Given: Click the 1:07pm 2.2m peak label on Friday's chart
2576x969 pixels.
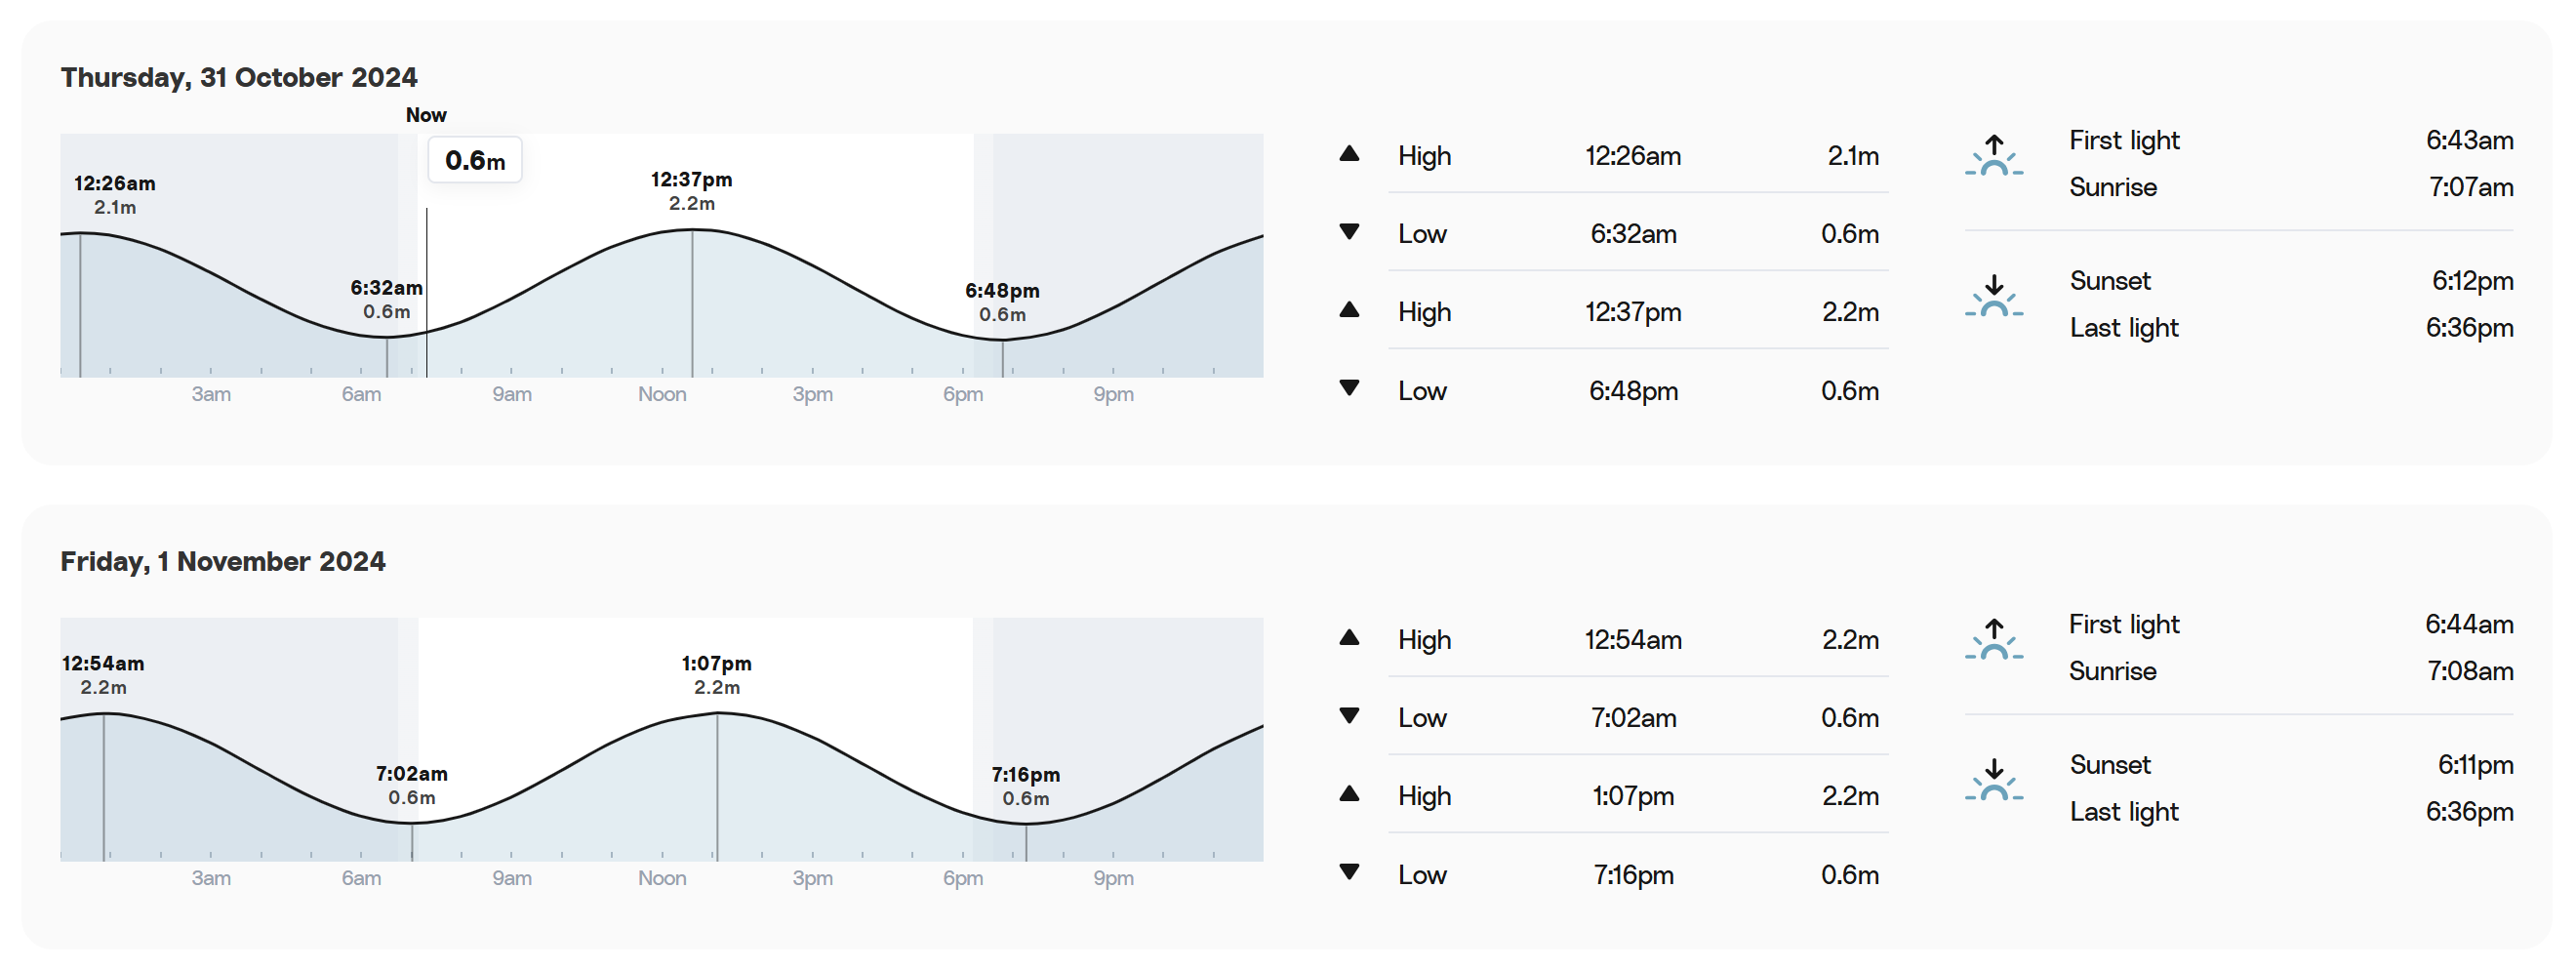Looking at the screenshot, I should [x=717, y=675].
